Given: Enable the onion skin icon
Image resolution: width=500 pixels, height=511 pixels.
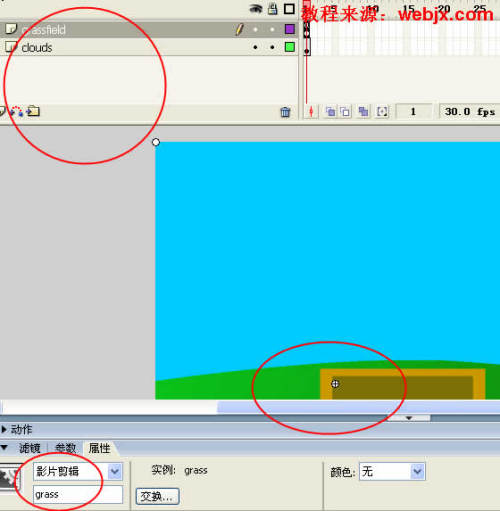Looking at the screenshot, I should 330,112.
